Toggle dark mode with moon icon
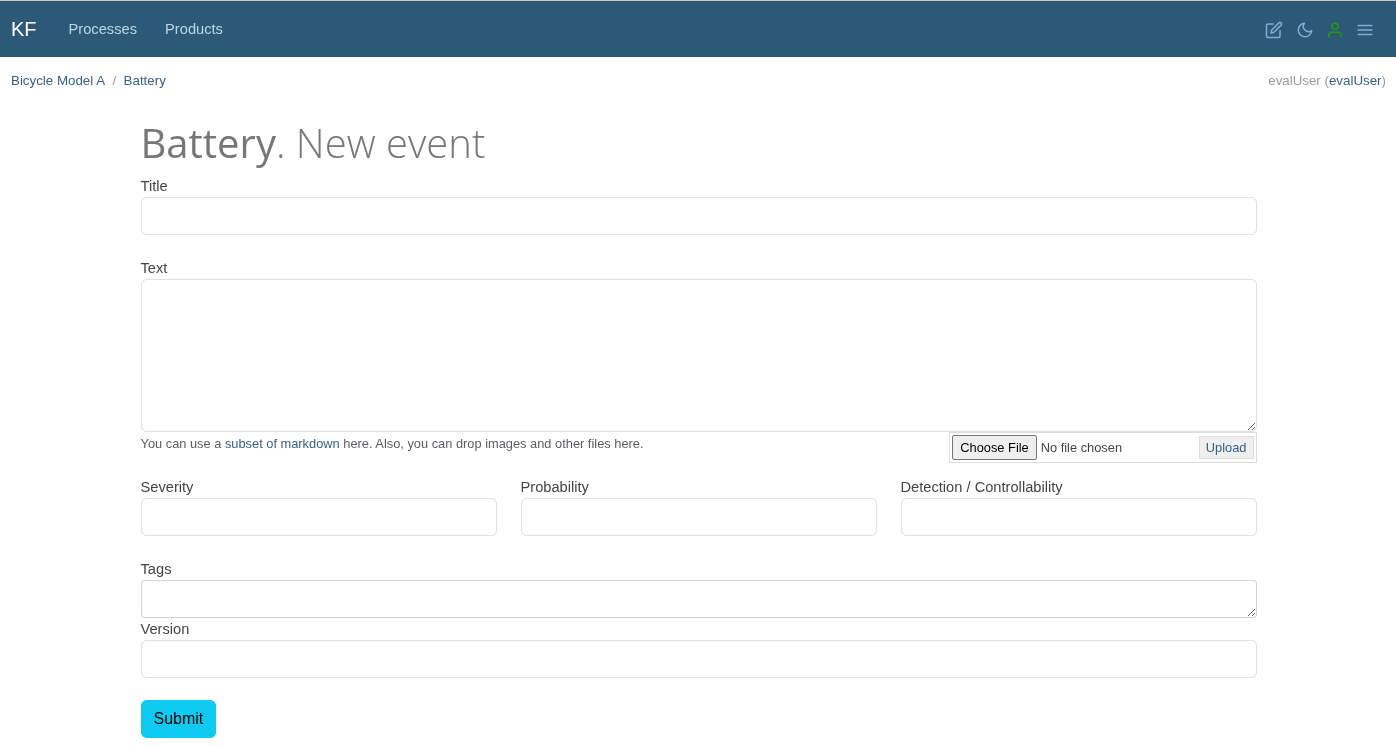The height and width of the screenshot is (746, 1396). 1304,30
